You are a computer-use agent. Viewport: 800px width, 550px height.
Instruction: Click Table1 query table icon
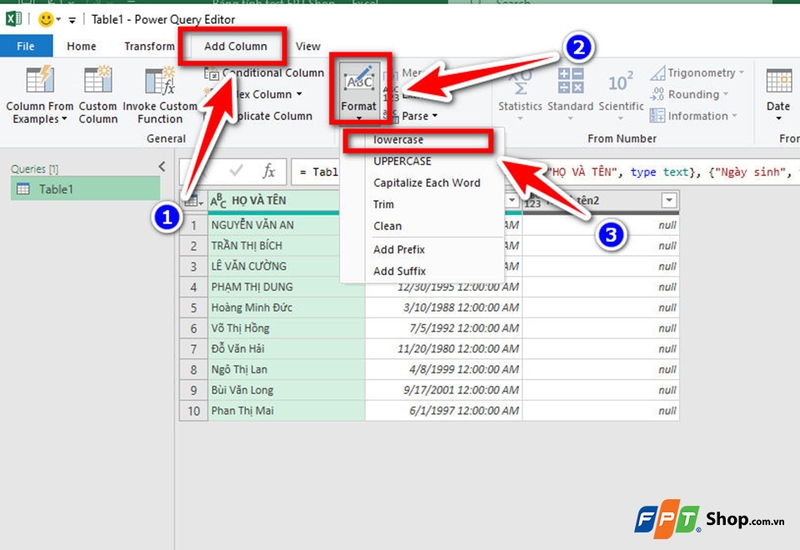pyautogui.click(x=23, y=189)
